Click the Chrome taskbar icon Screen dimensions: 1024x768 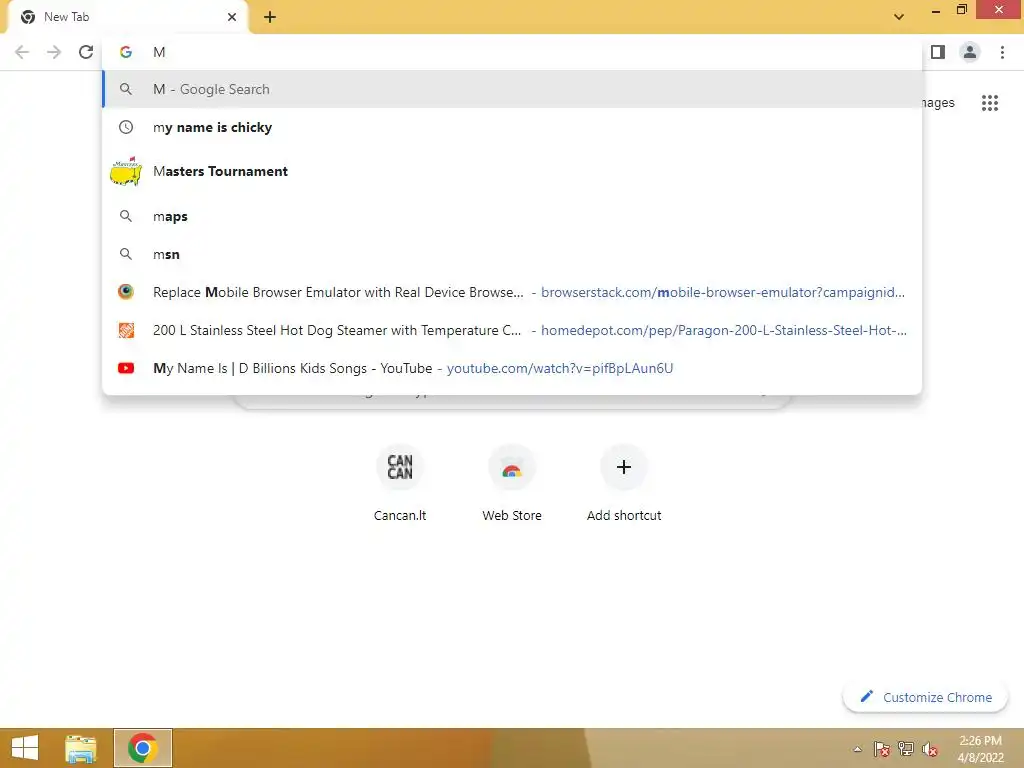click(143, 748)
